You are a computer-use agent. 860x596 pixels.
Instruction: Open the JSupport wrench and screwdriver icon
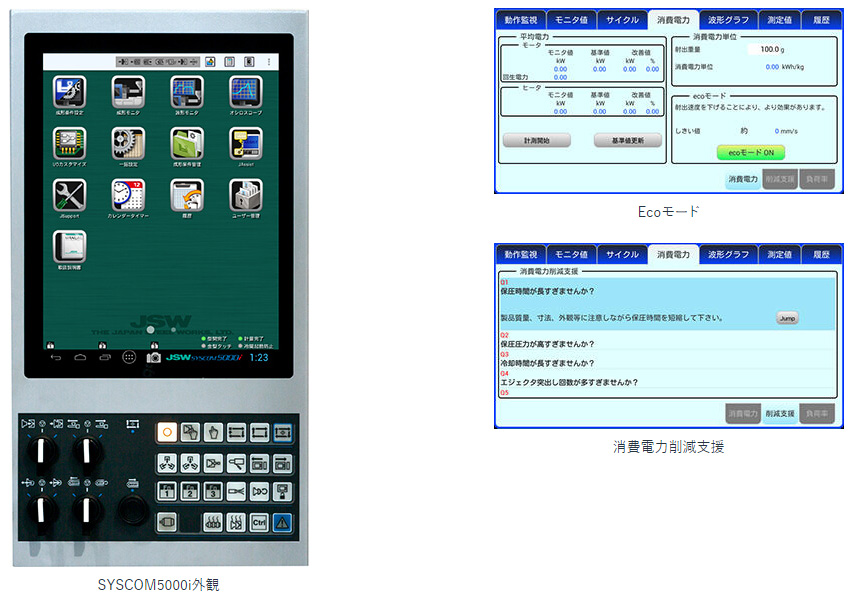tap(69, 195)
